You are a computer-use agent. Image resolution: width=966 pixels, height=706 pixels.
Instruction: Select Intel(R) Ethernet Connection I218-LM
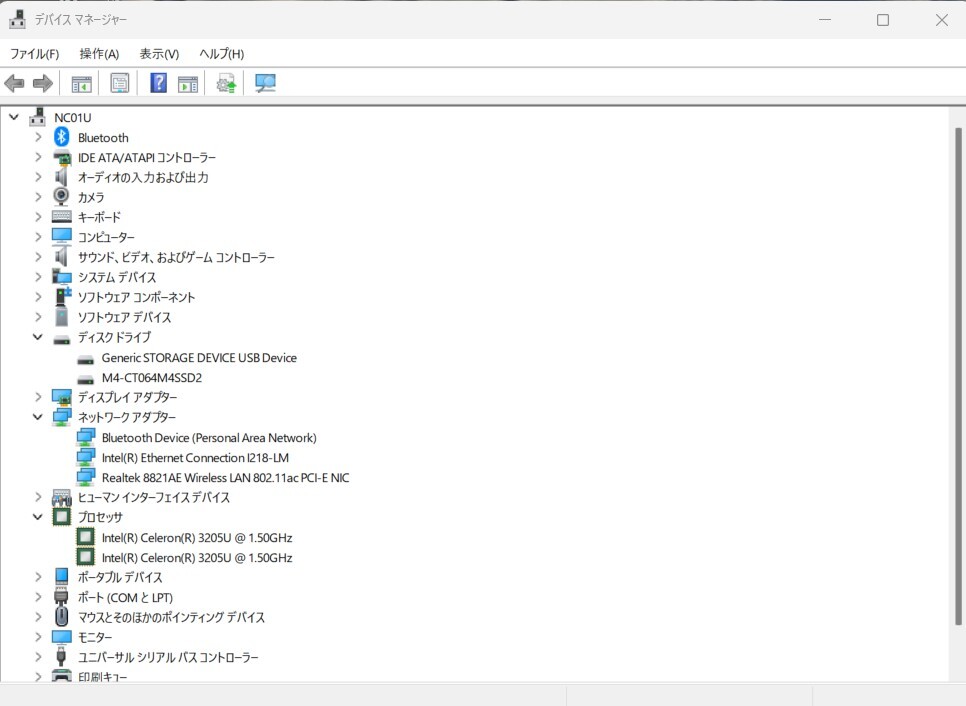(x=195, y=458)
